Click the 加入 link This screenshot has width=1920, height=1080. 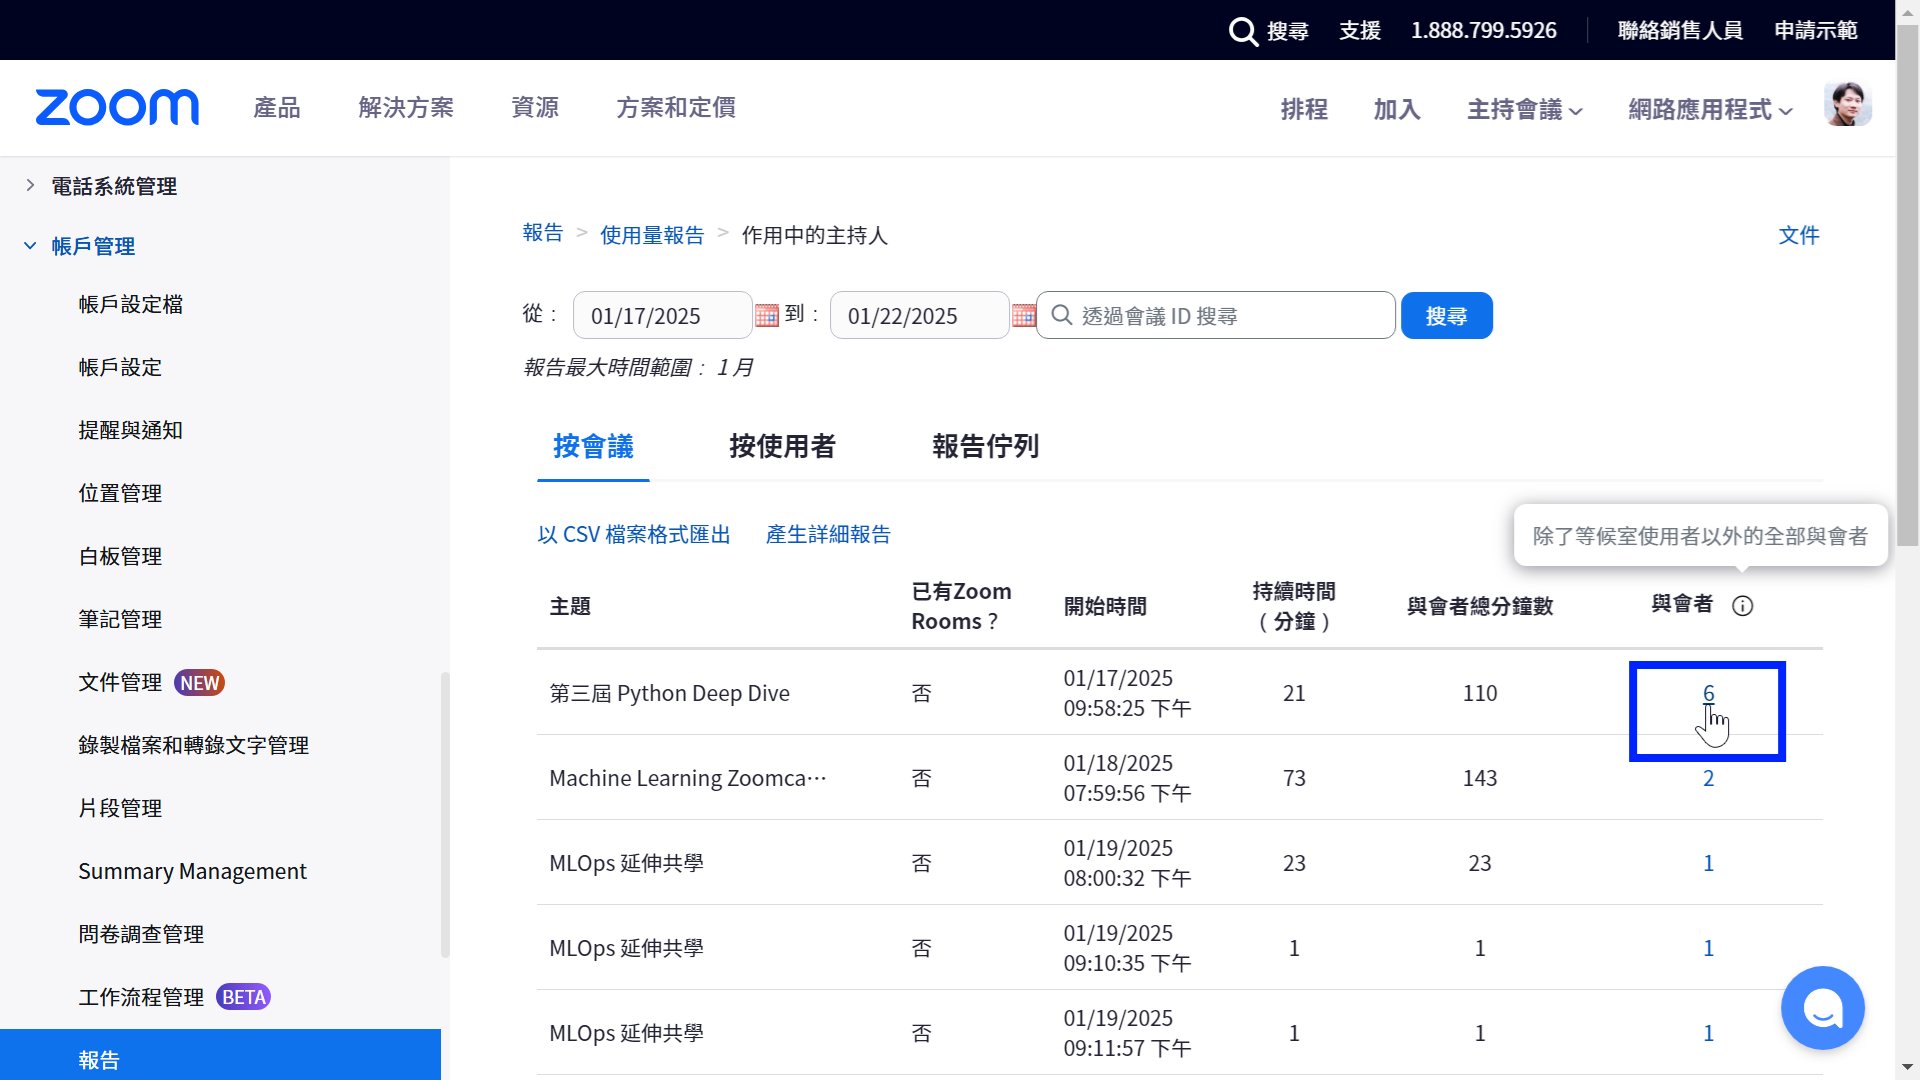[x=1397, y=109]
